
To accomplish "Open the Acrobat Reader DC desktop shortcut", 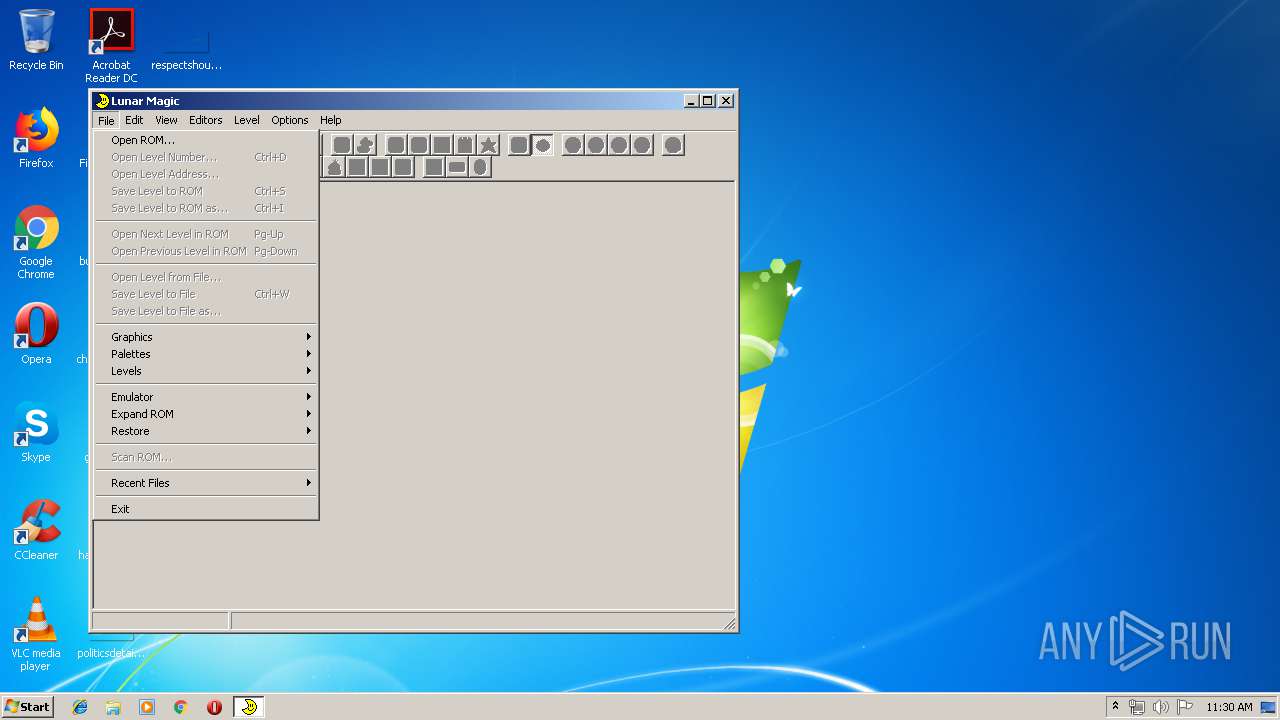I will (x=111, y=46).
